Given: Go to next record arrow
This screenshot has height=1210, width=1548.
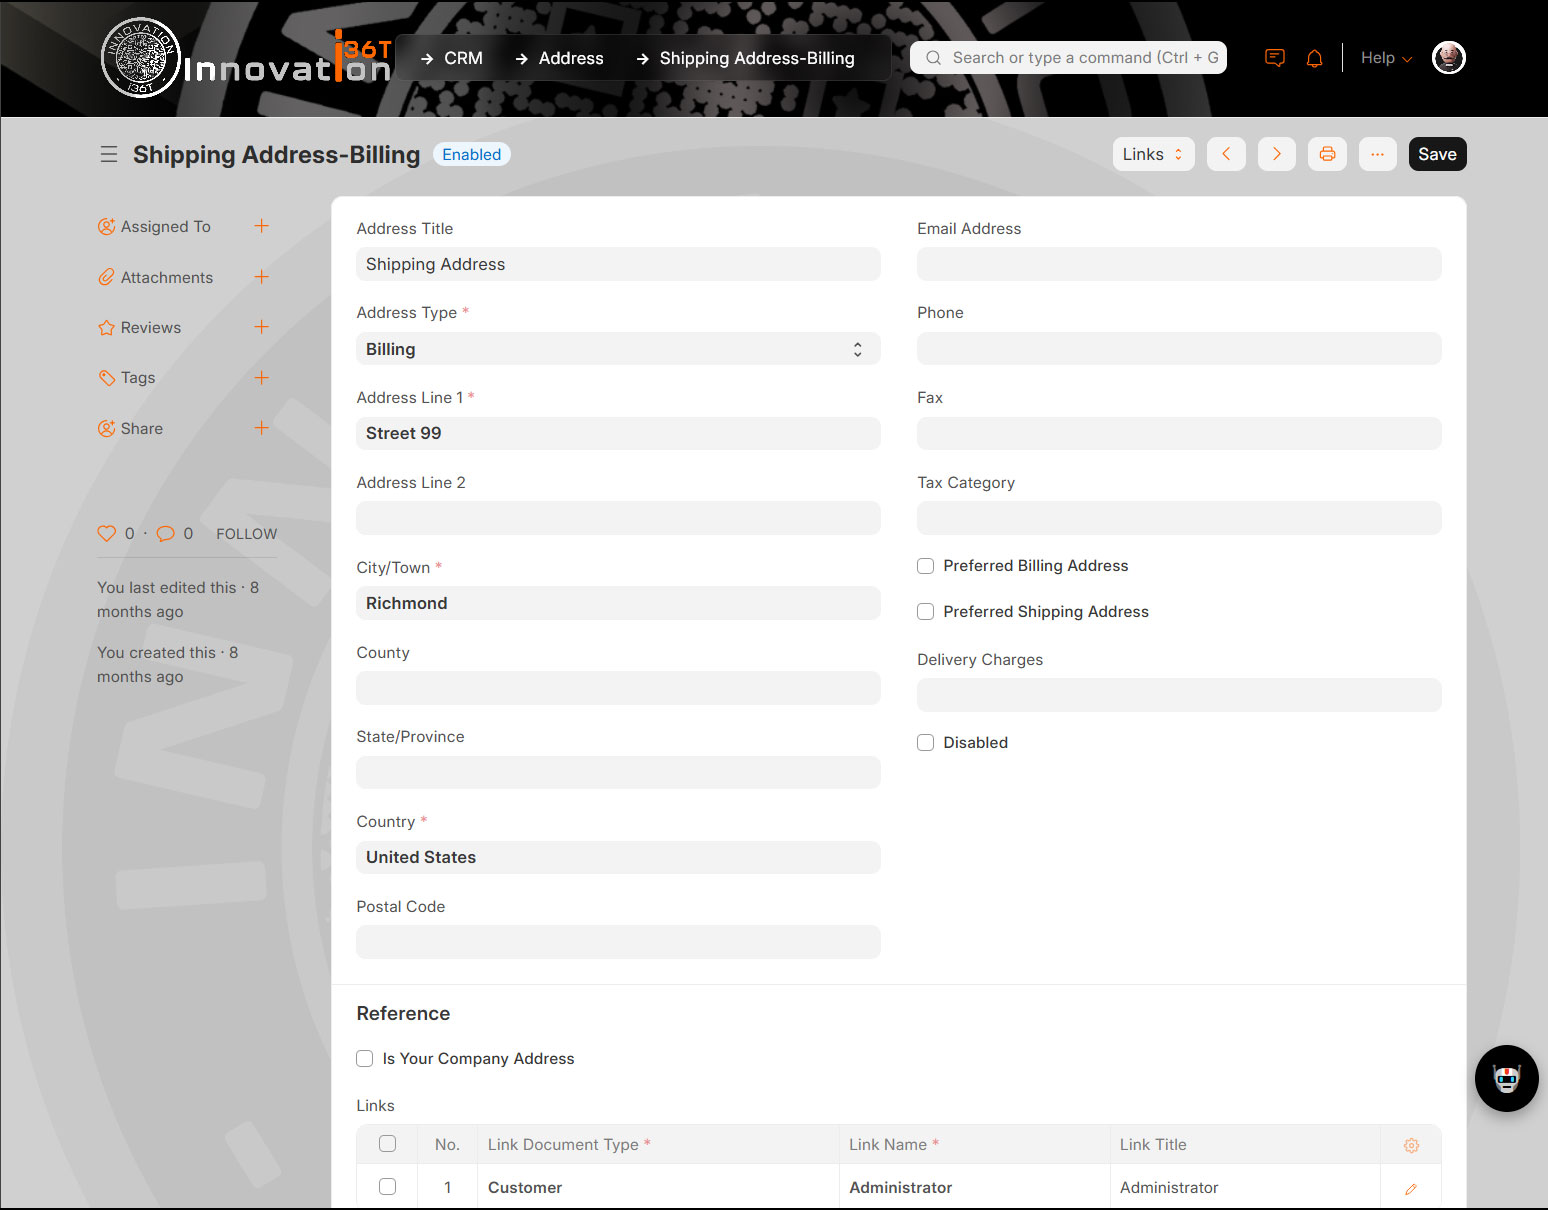Looking at the screenshot, I should [x=1276, y=154].
